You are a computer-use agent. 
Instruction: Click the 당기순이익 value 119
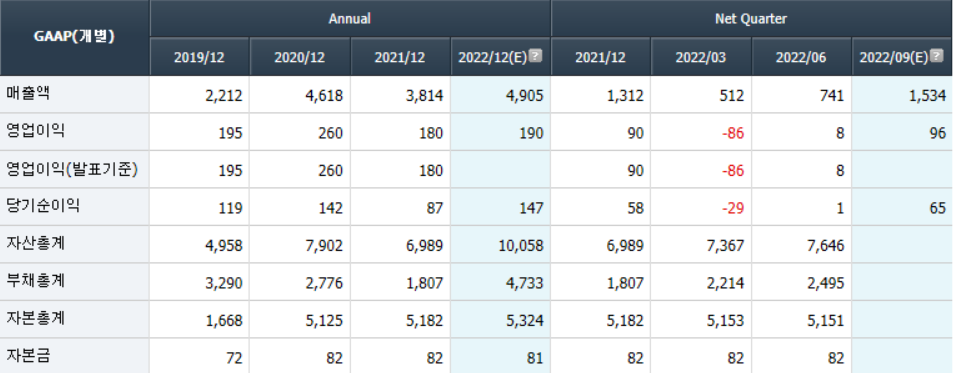click(230, 208)
